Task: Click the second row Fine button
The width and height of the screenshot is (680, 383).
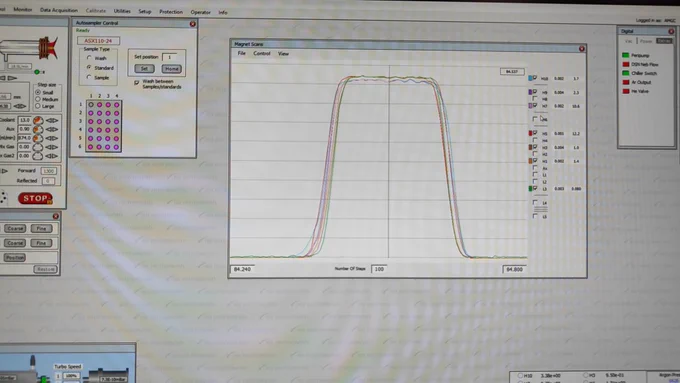Action: click(41, 243)
